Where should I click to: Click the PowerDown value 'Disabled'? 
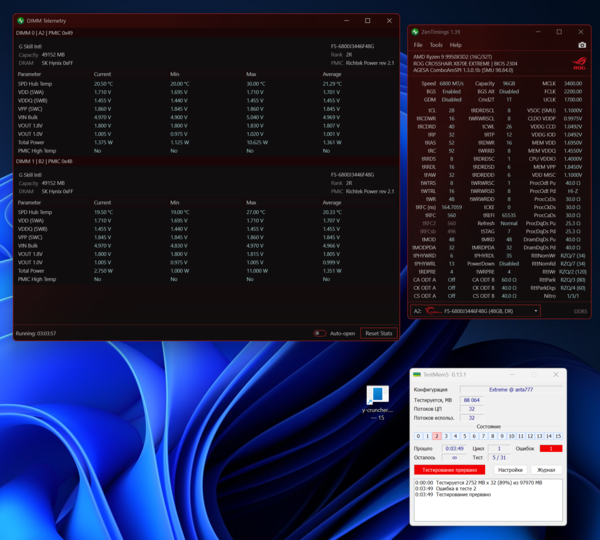point(509,264)
